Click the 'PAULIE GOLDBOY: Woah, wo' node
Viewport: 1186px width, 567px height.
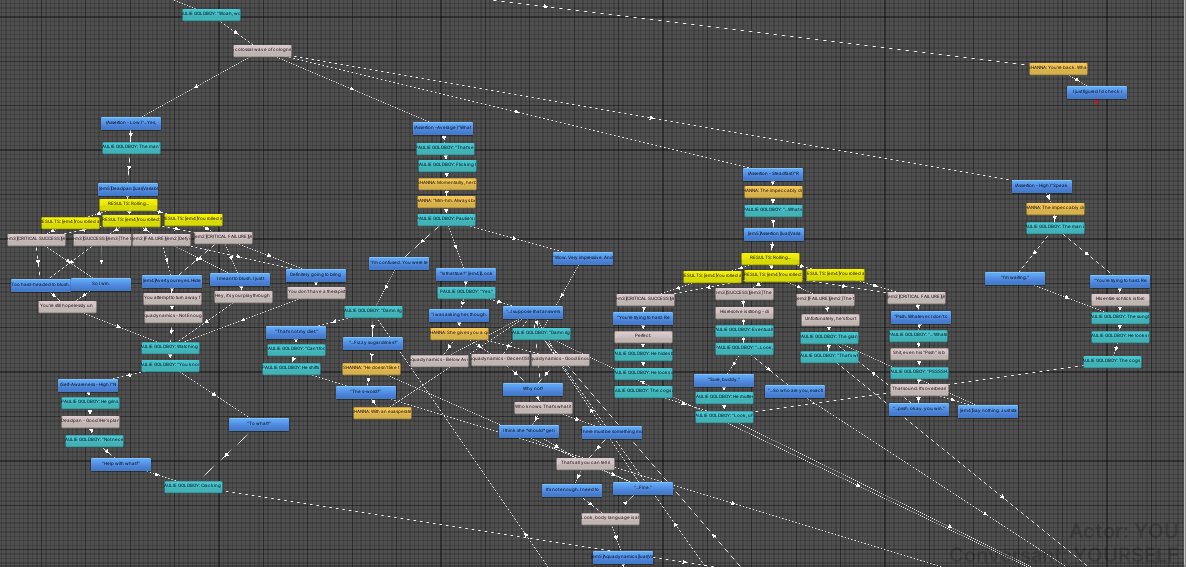[211, 14]
